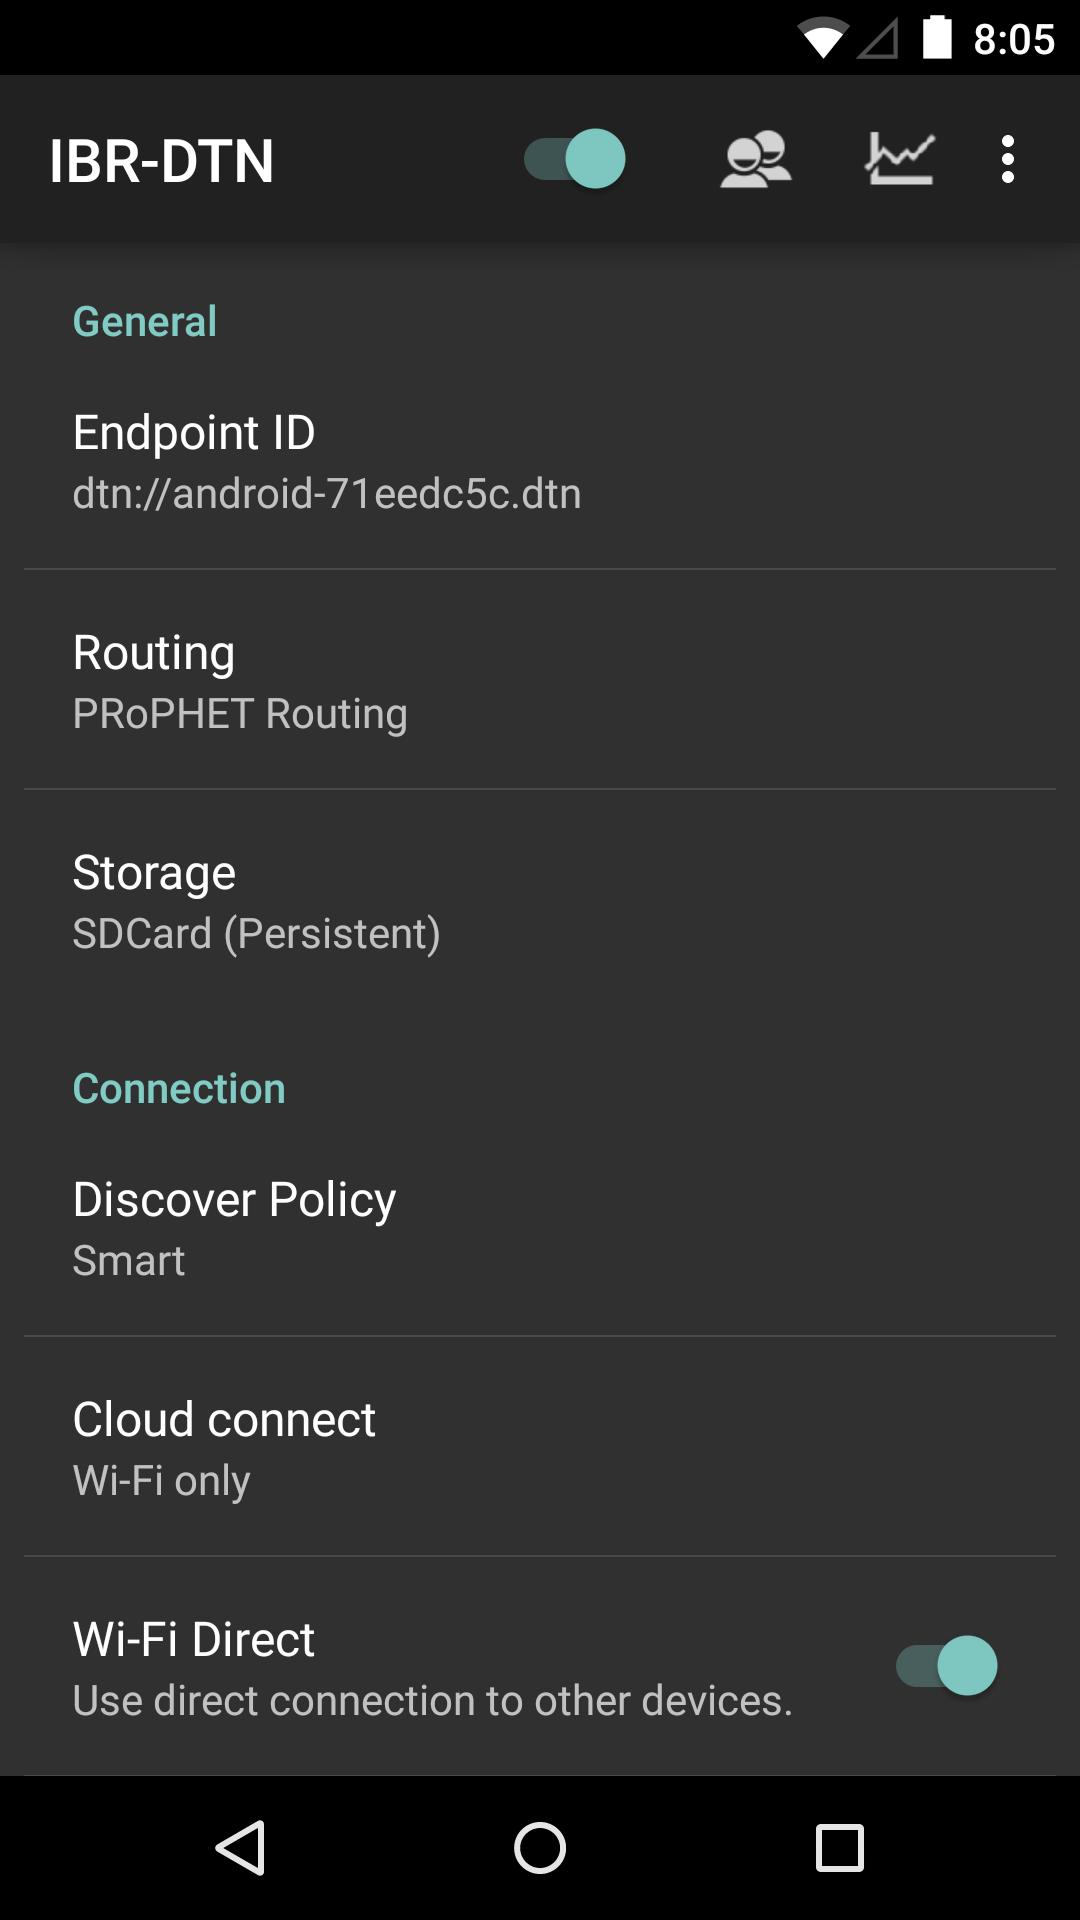Open the Storage type setting
This screenshot has width=1080, height=1920.
coord(540,900)
